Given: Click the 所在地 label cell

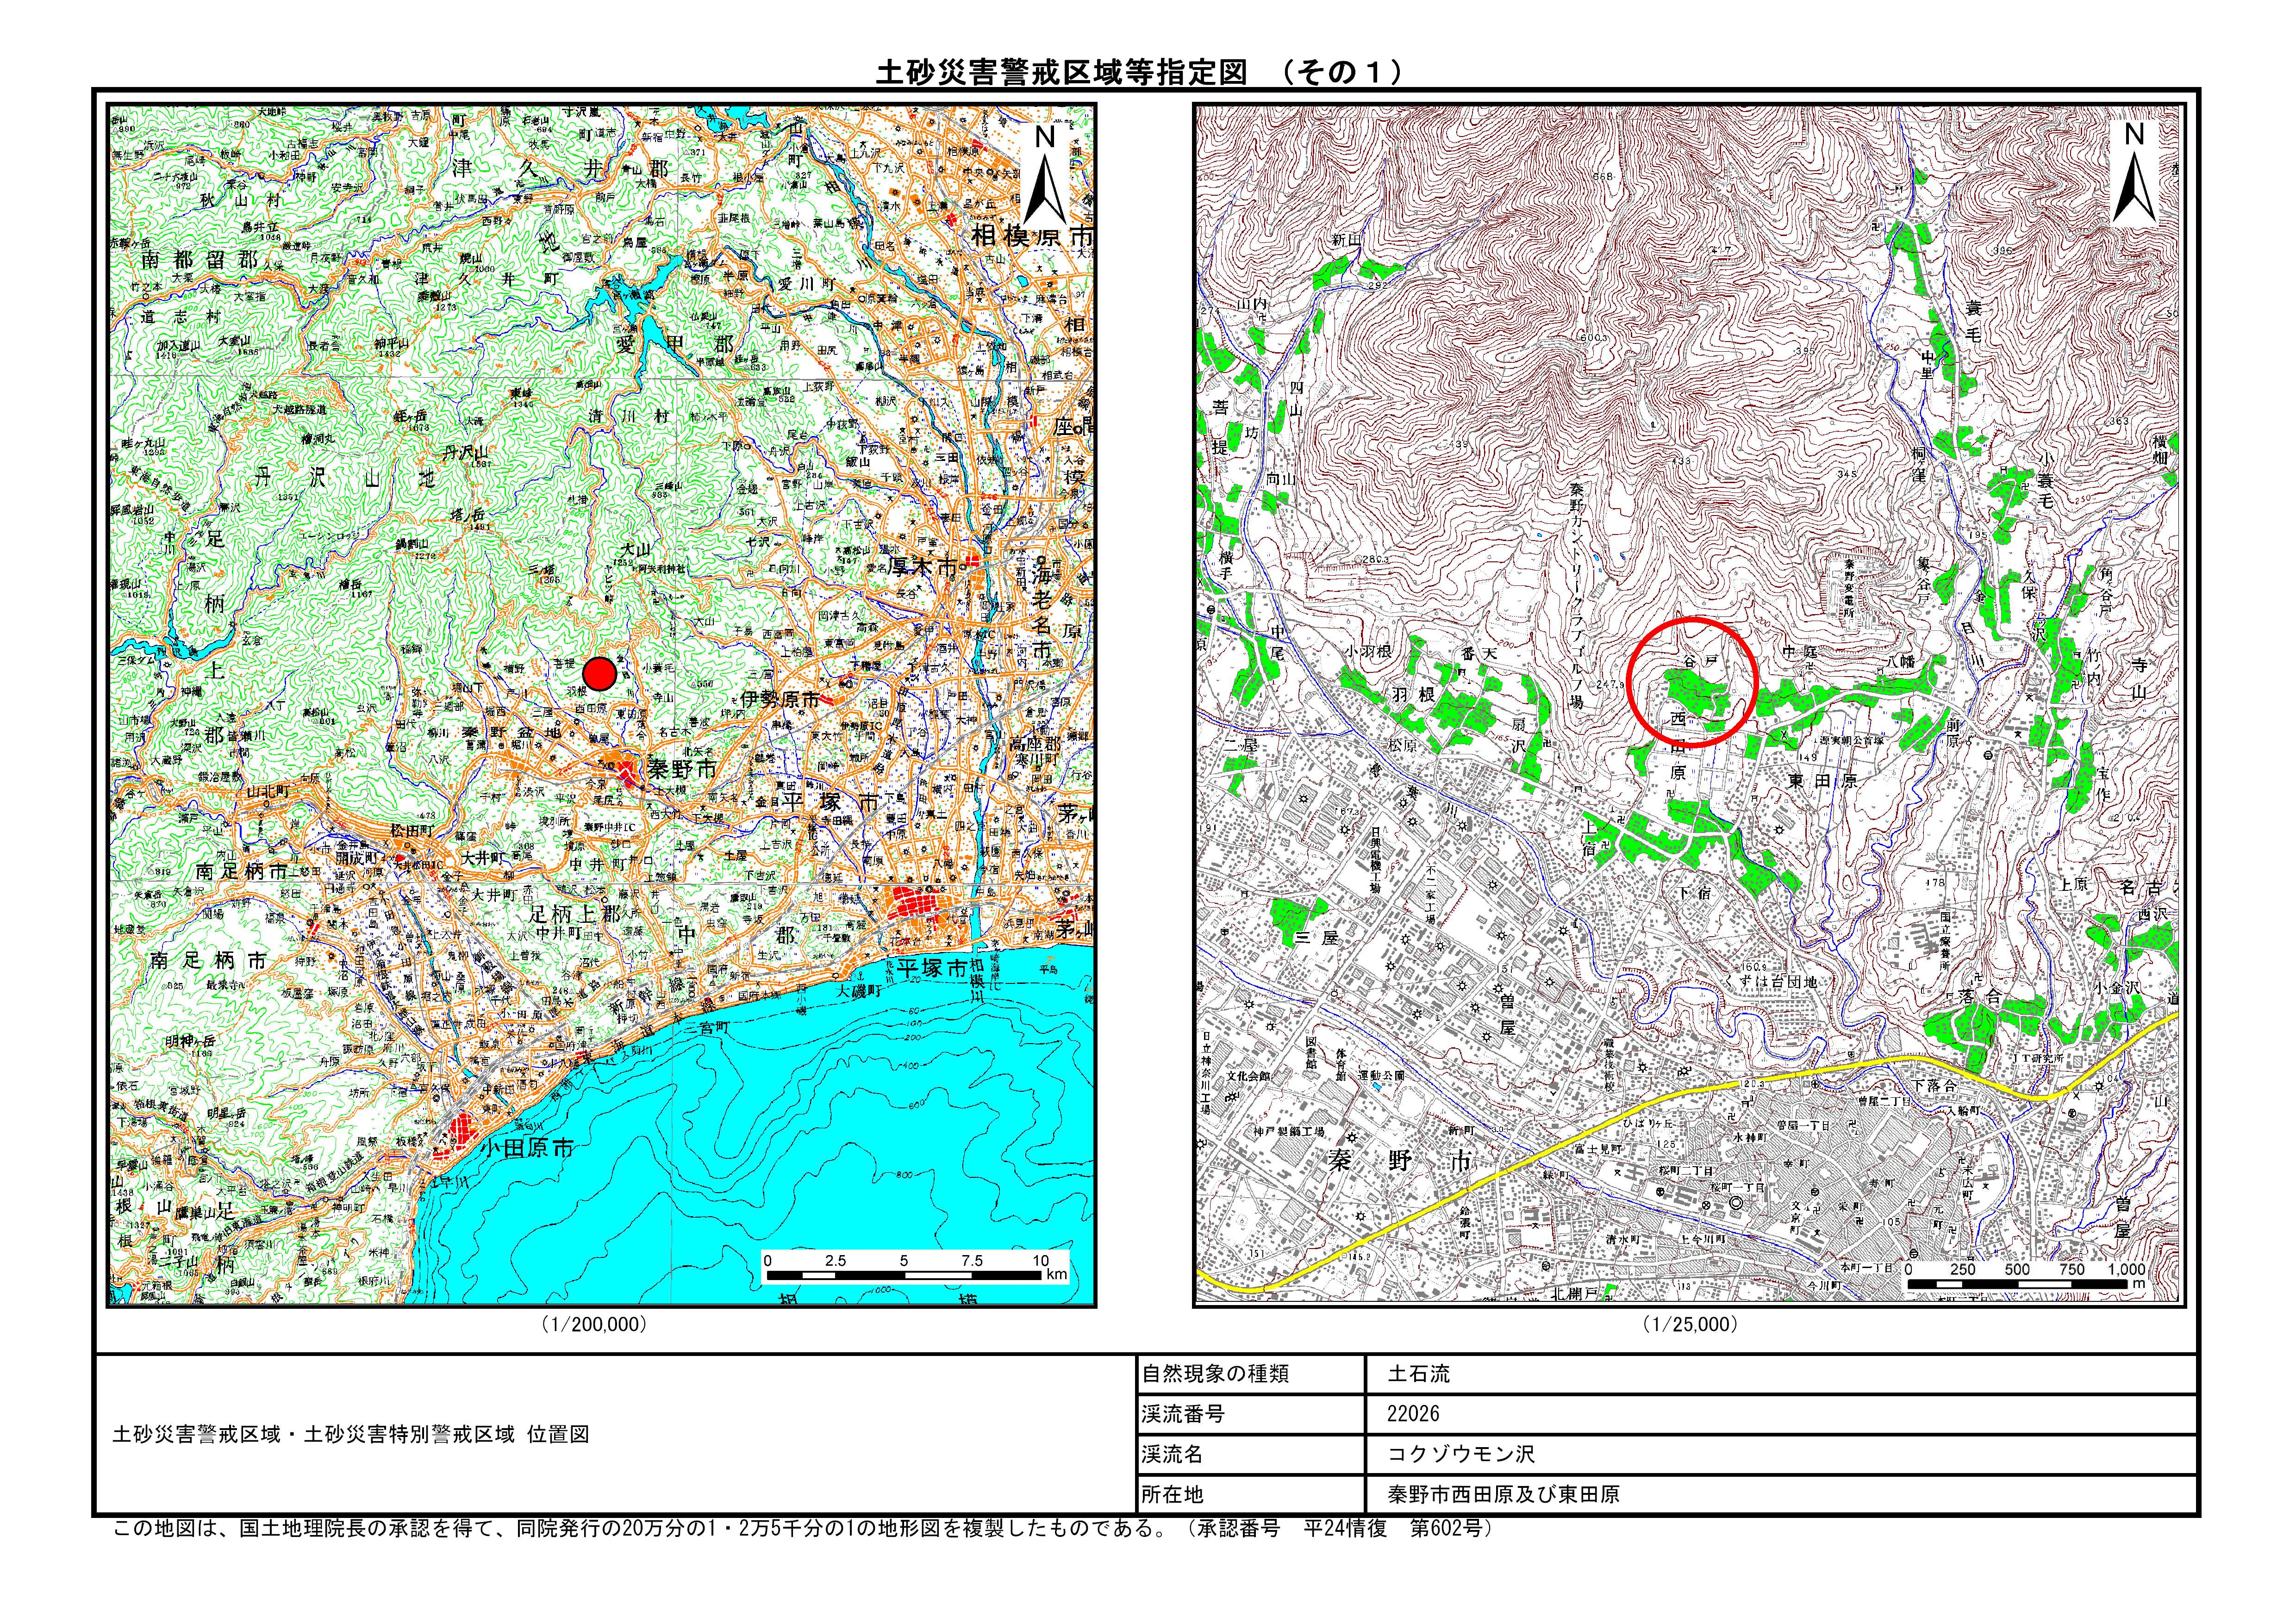Looking at the screenshot, I should pos(1172,1494).
